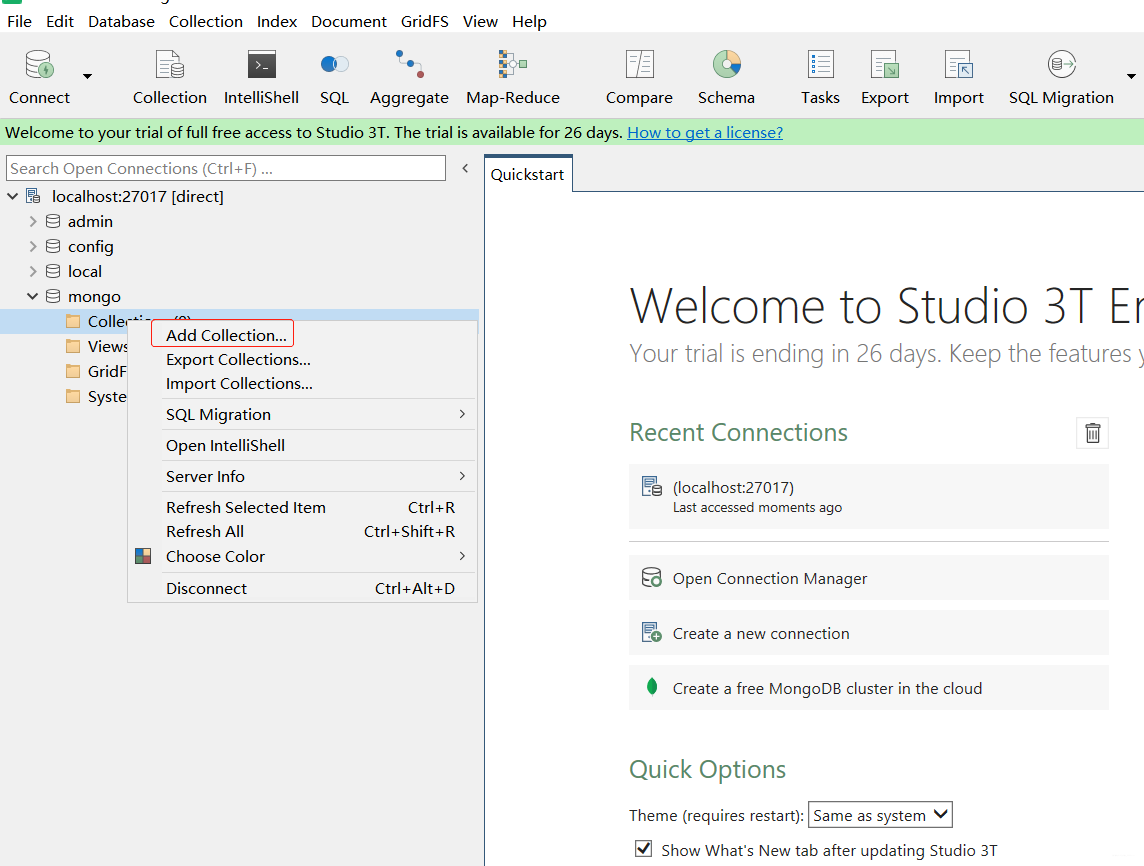Toggle Show What's New tab checkbox
Image resolution: width=1144 pixels, height=866 pixels.
[x=644, y=848]
